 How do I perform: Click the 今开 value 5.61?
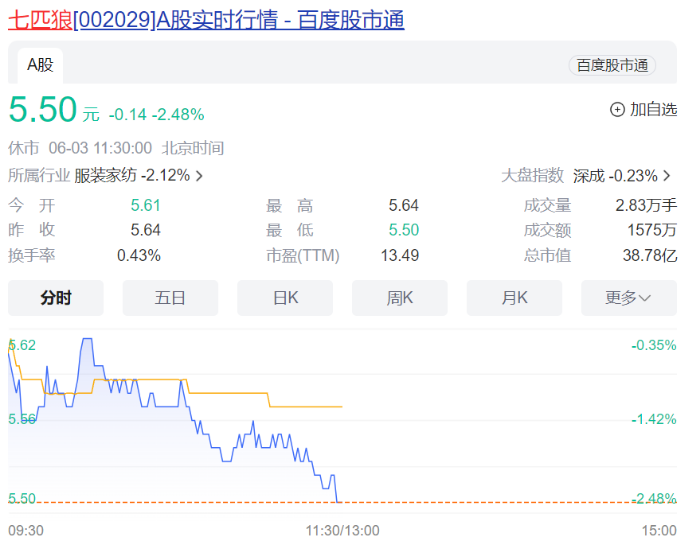(146, 205)
